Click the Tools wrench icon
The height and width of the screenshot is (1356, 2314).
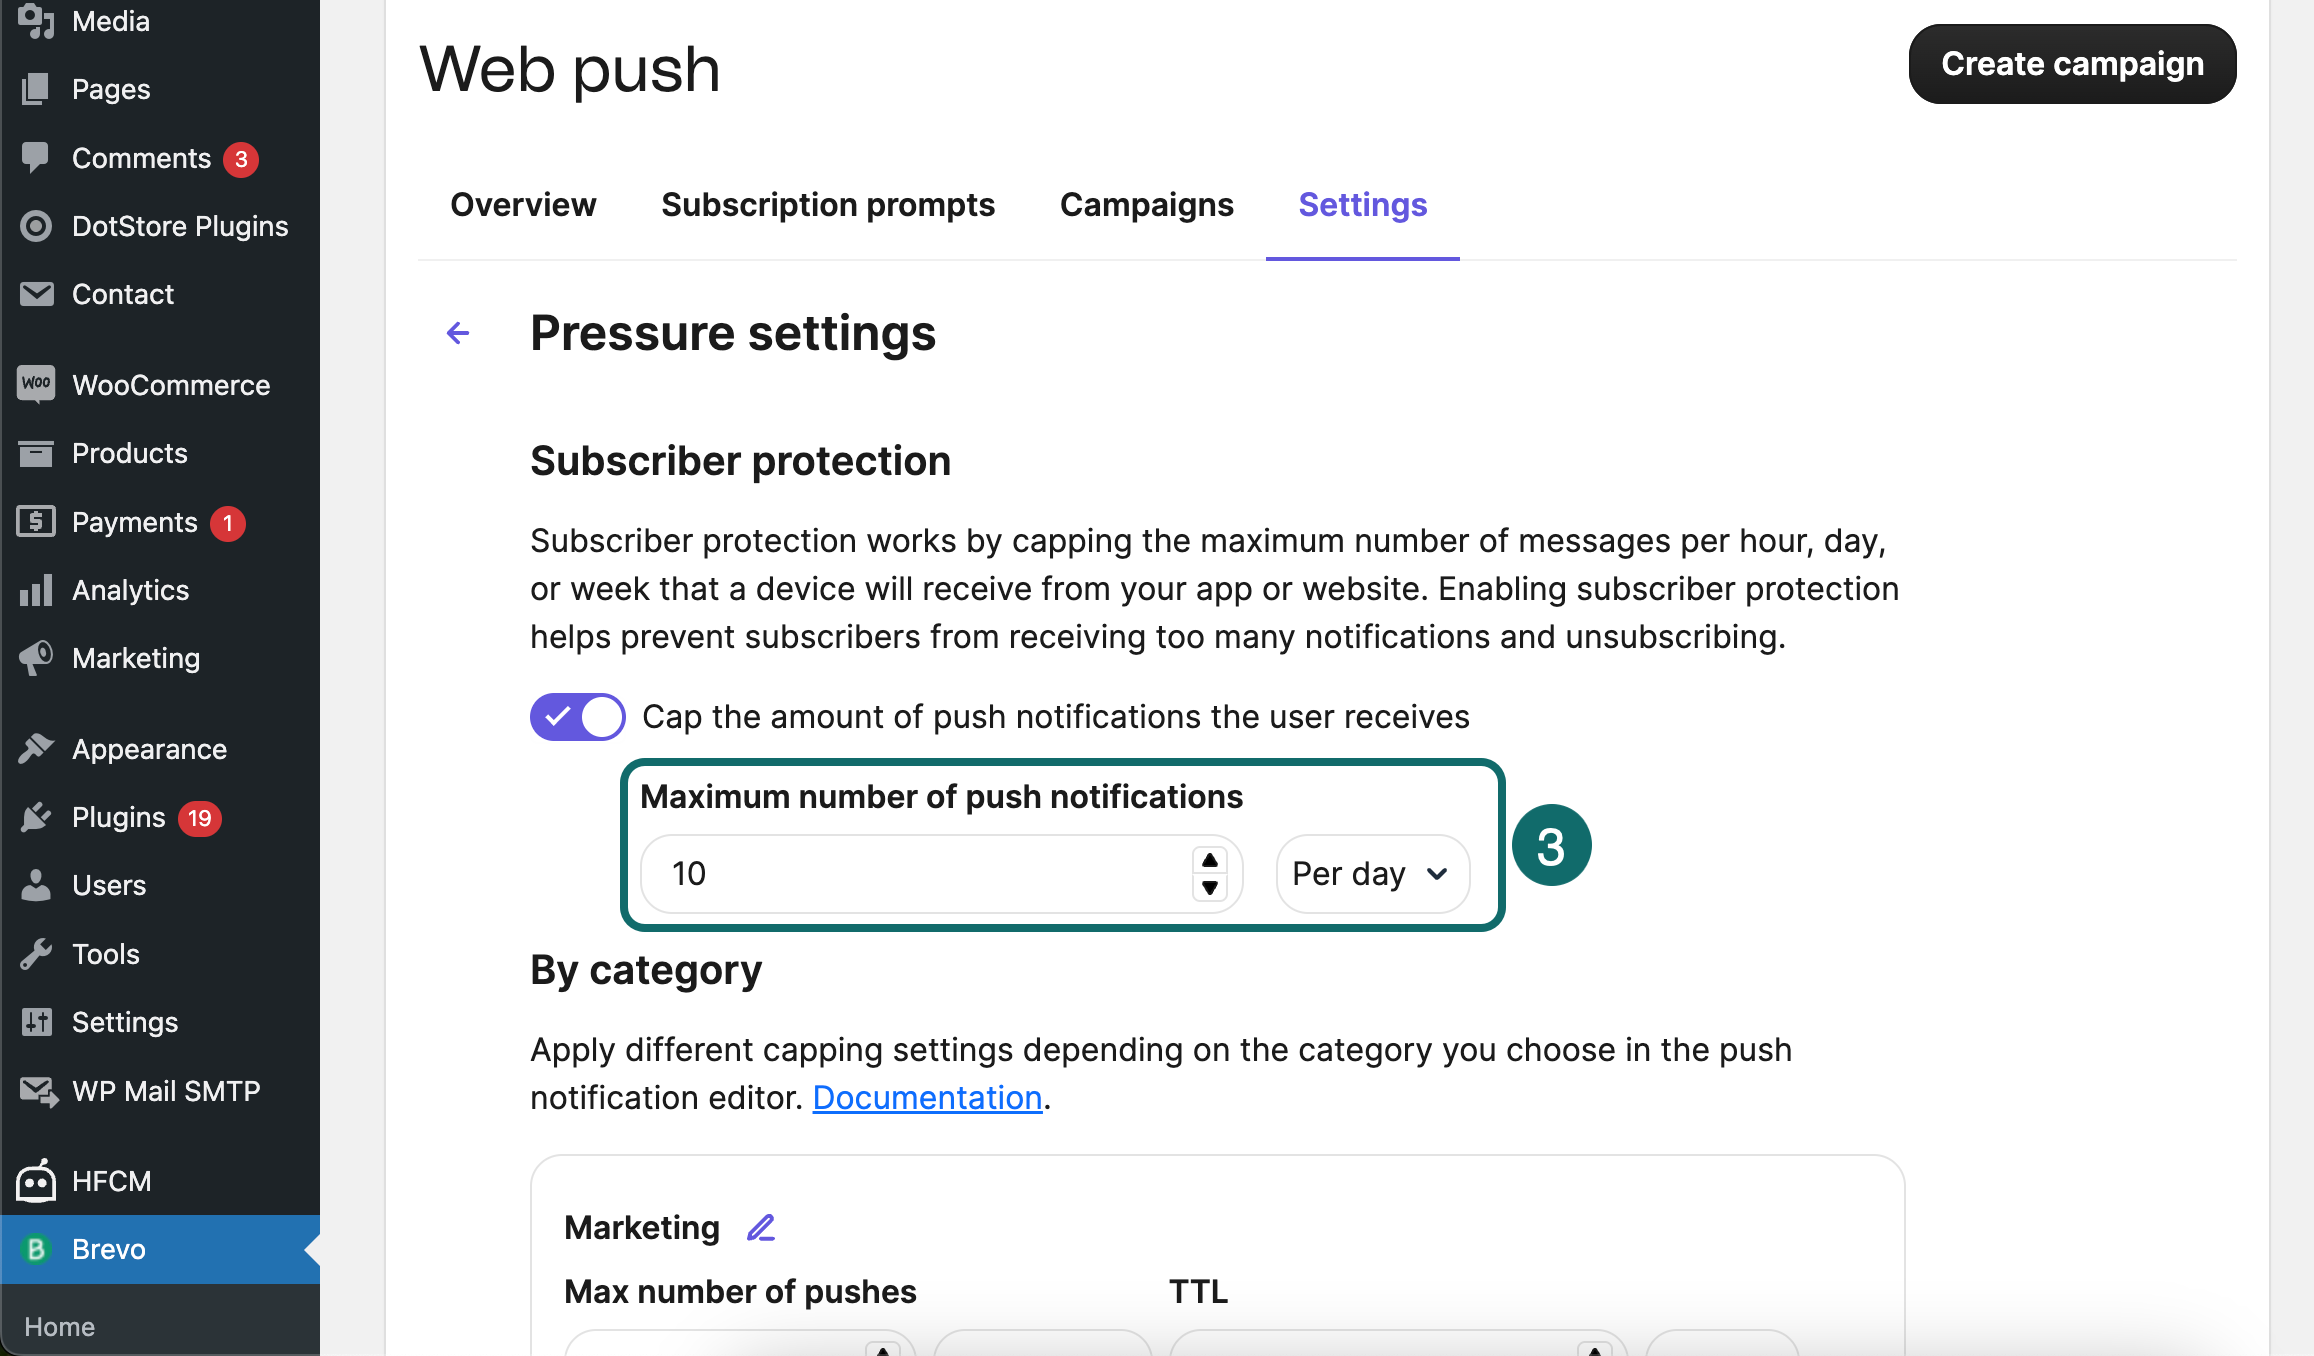[36, 954]
